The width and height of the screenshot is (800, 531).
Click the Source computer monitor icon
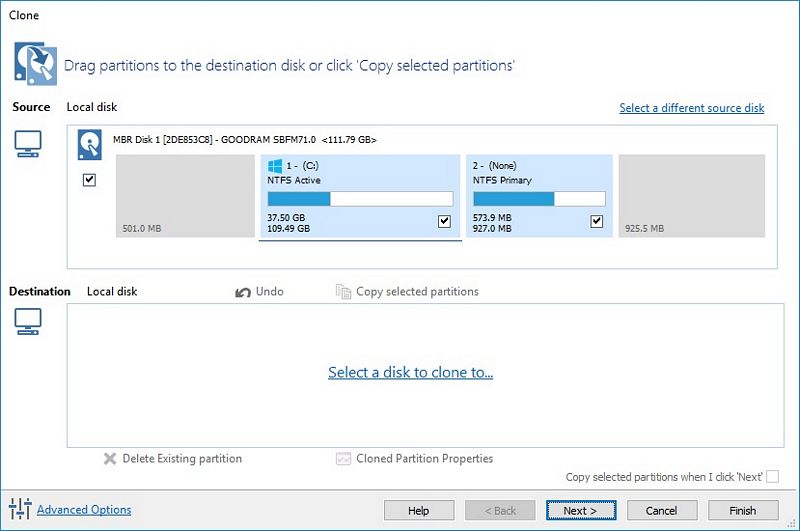pyautogui.click(x=28, y=144)
